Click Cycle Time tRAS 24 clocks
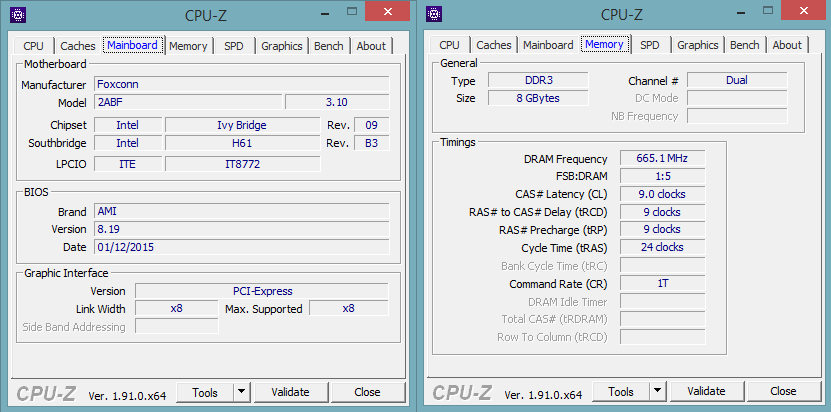Screen dimensions: 831x412 (662, 247)
